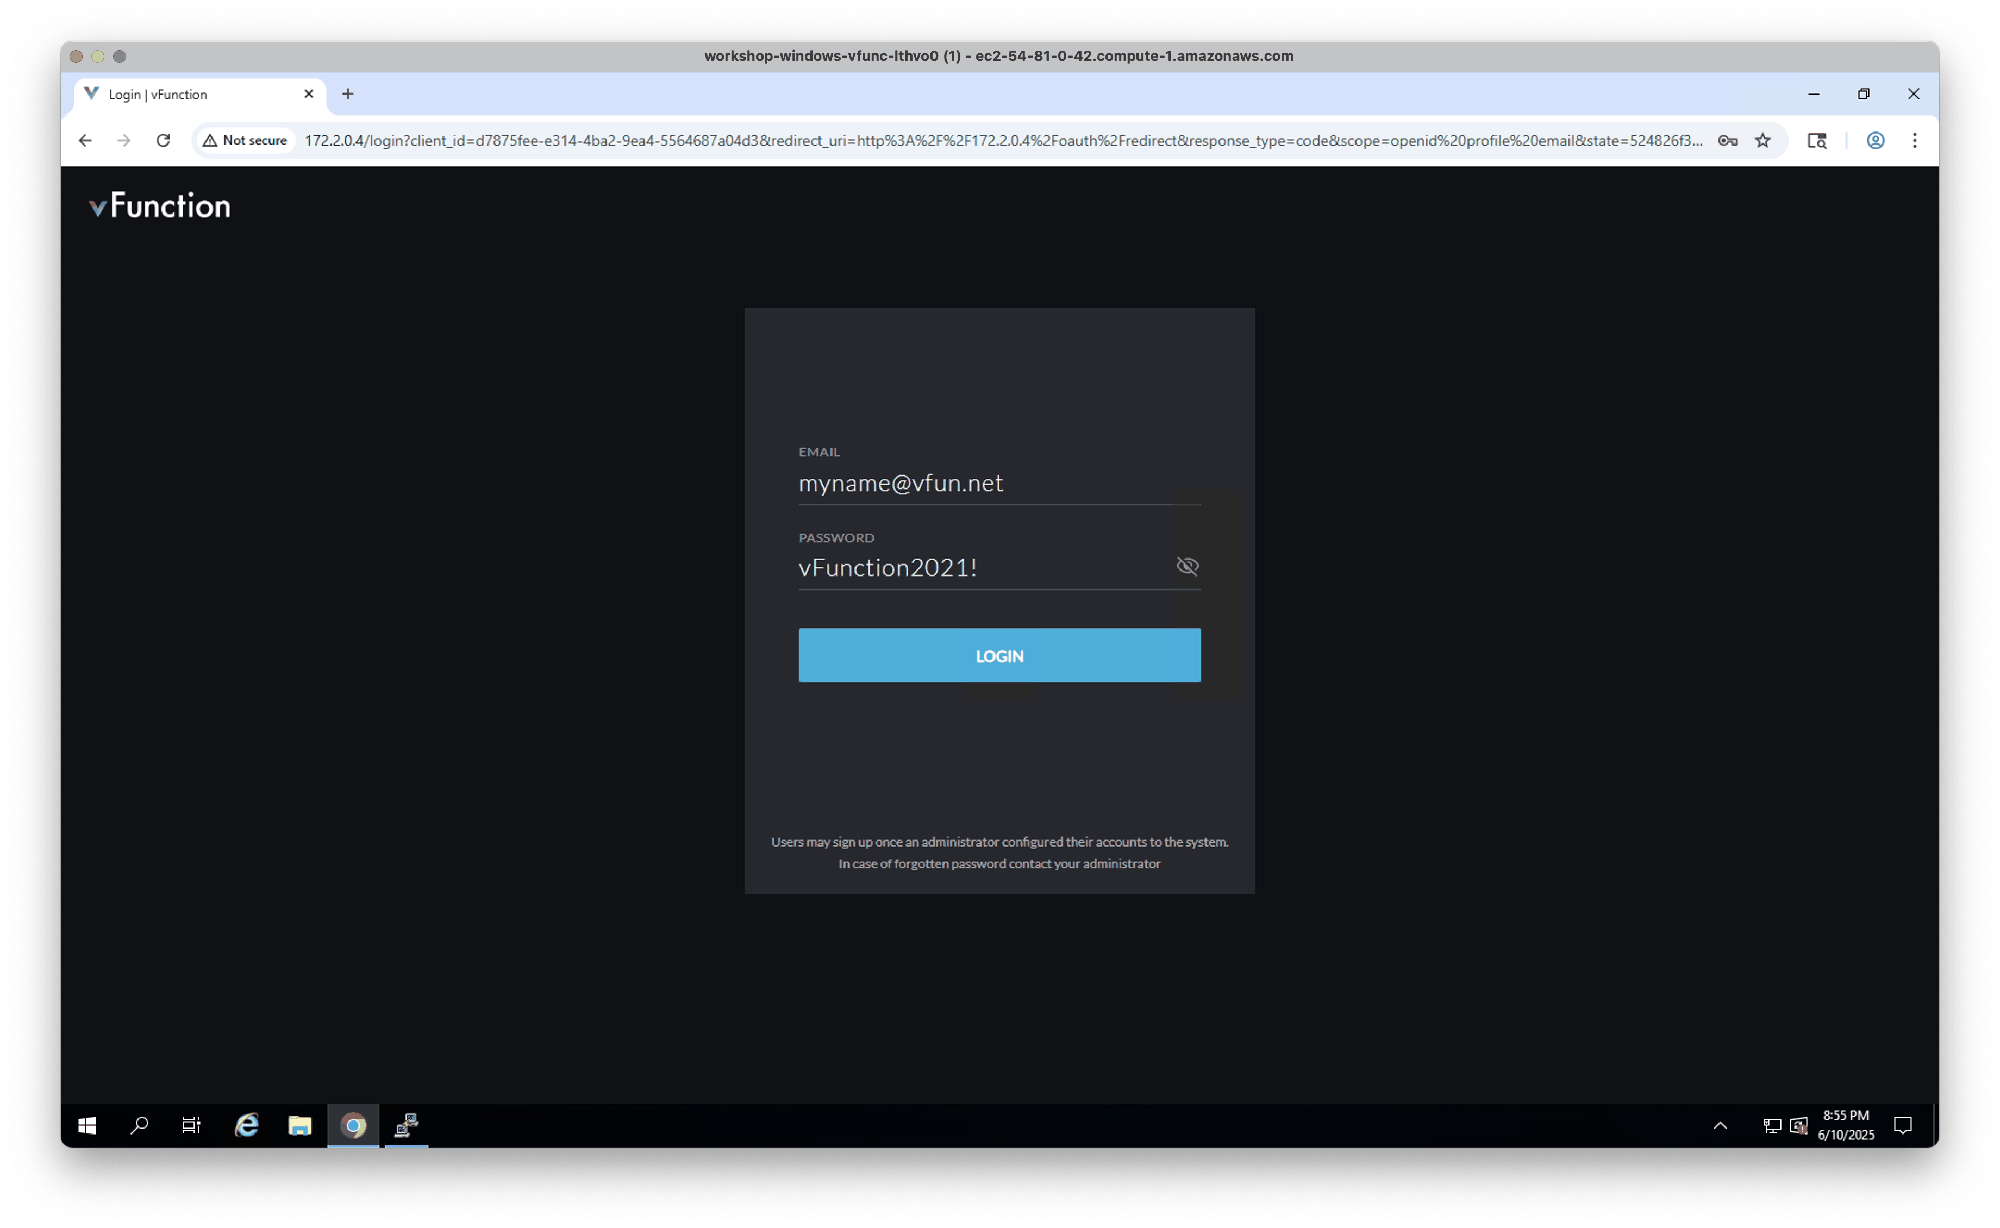The image size is (2000, 1228).
Task: Open the Not secure site info
Action: tap(245, 140)
